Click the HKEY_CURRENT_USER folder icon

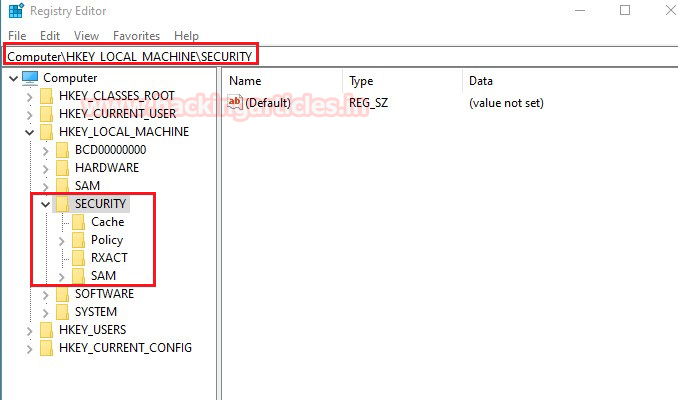tap(46, 114)
